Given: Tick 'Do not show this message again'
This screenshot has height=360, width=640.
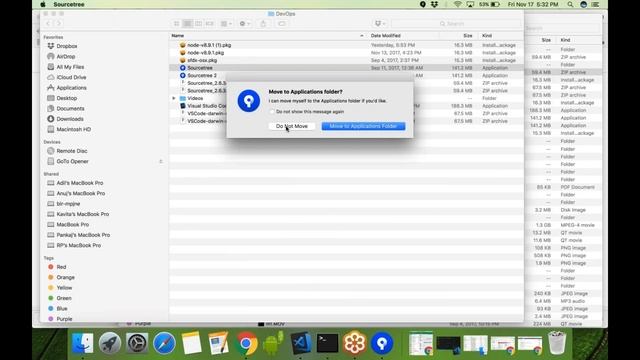Looking at the screenshot, I should click(x=272, y=111).
